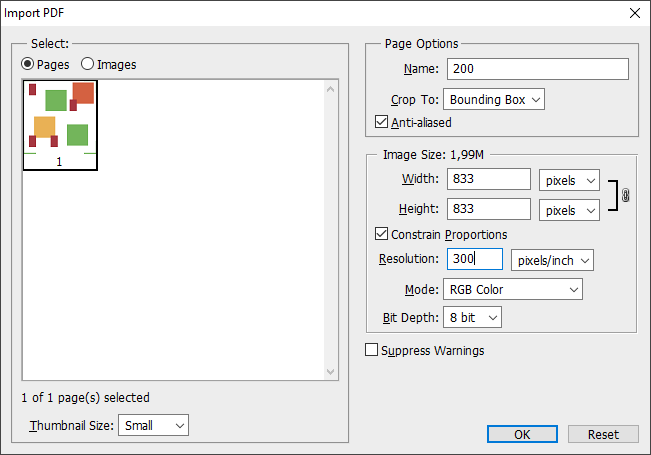Click the scroll down arrow in page list
The height and width of the screenshot is (455, 651).
click(x=332, y=372)
